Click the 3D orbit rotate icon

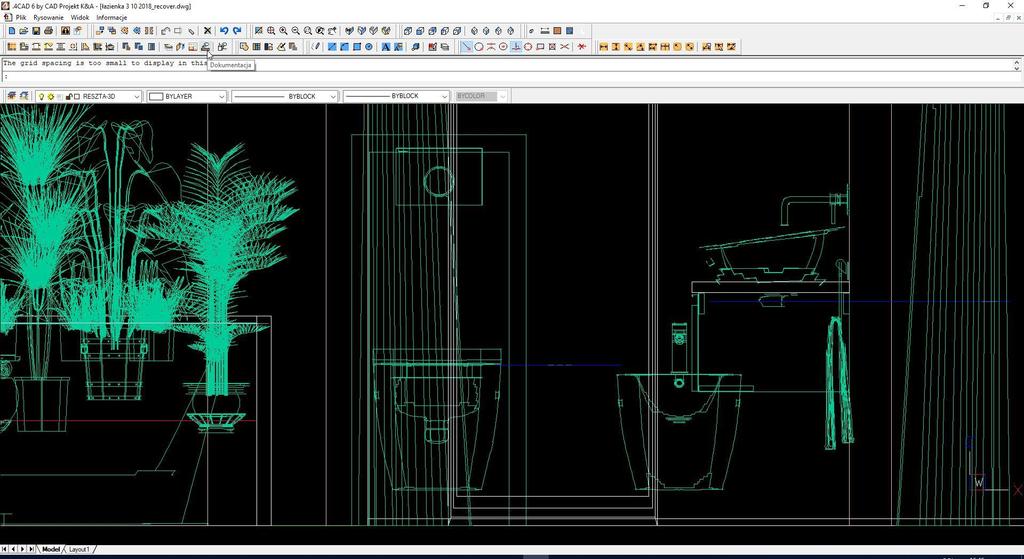332,31
